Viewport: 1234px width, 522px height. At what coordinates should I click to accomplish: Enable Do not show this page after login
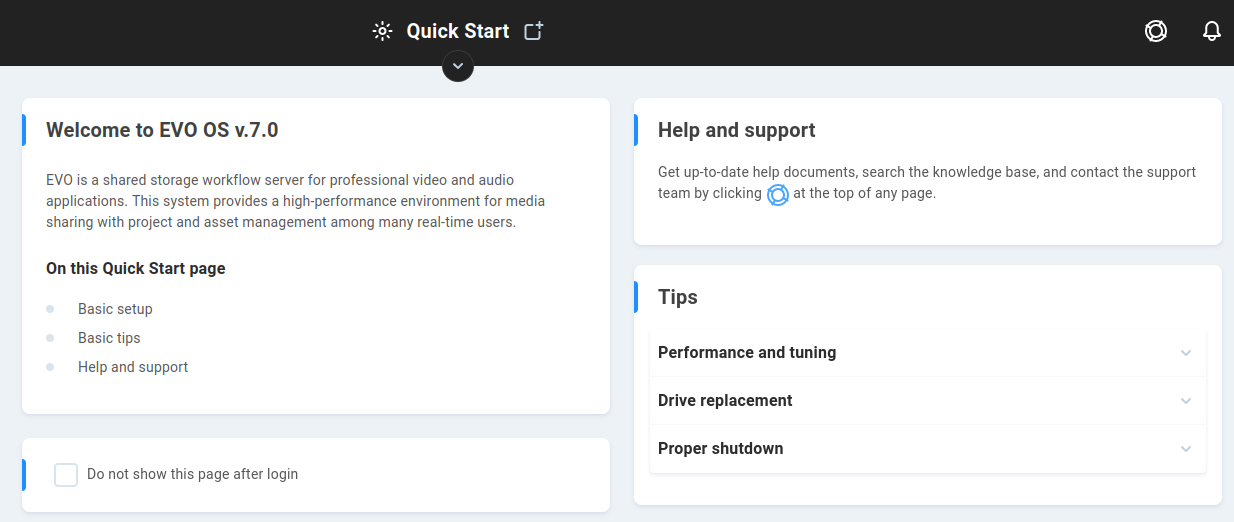[66, 475]
